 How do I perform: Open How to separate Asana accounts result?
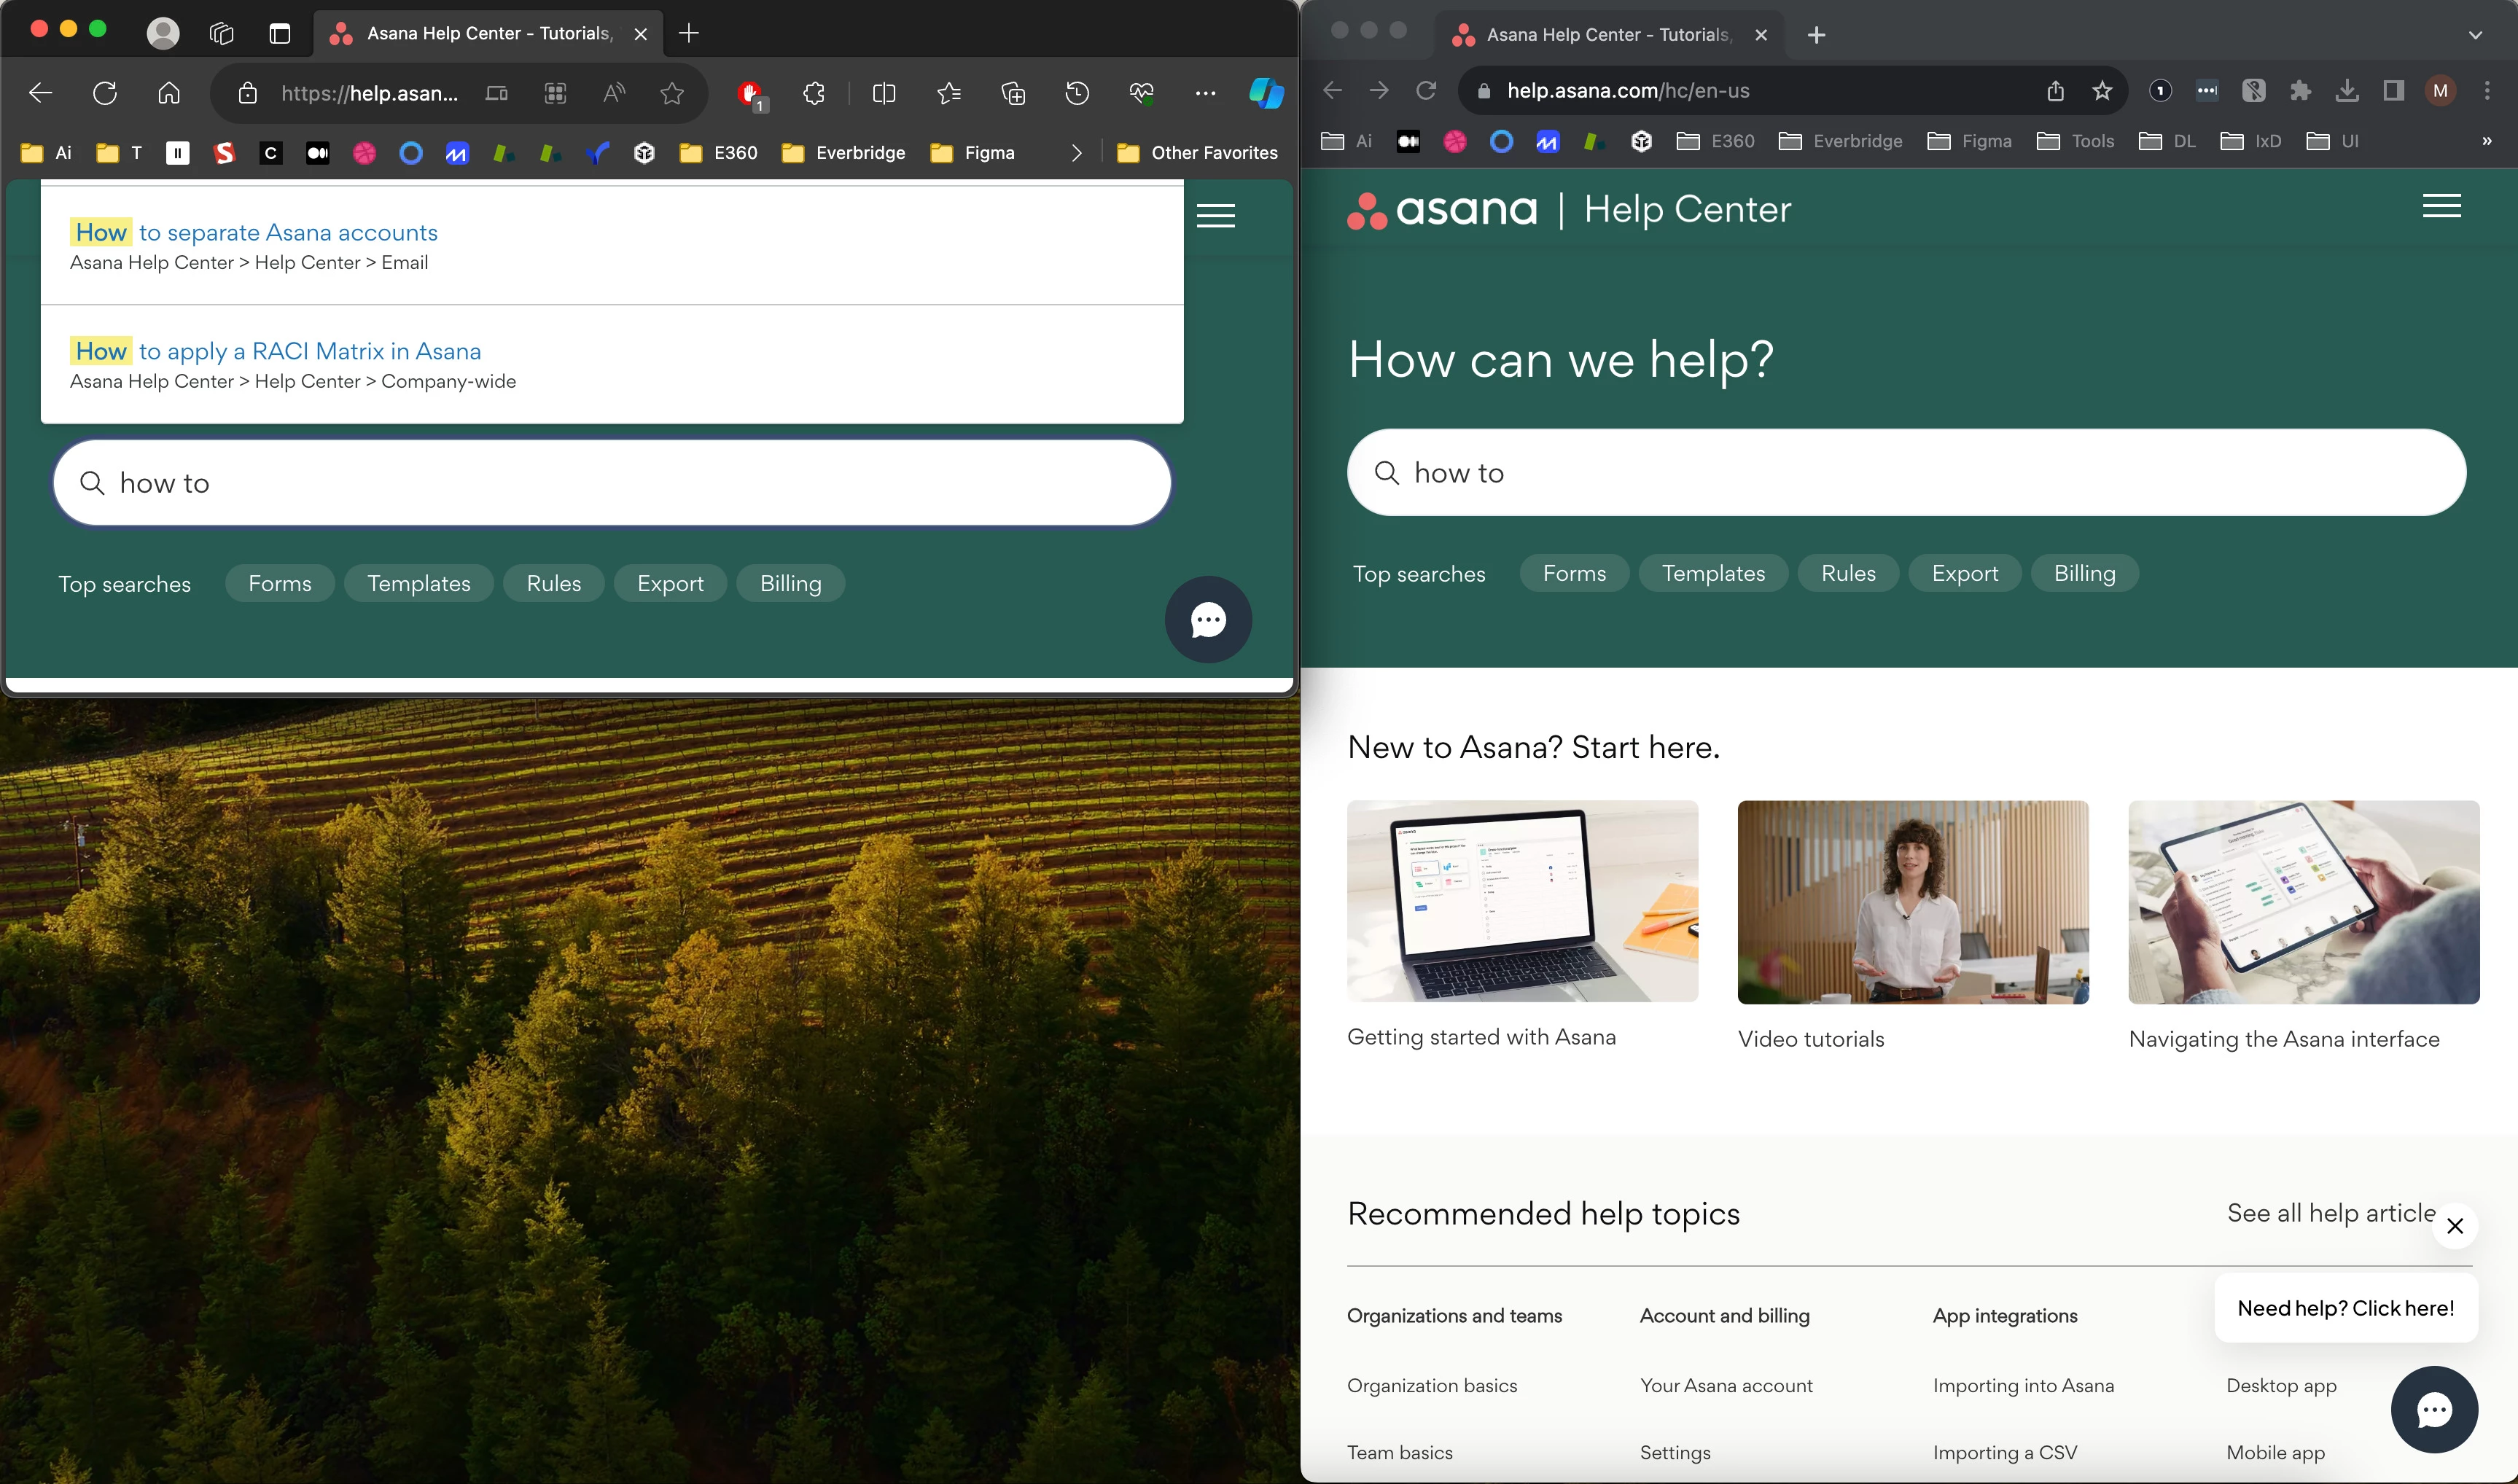288,232
